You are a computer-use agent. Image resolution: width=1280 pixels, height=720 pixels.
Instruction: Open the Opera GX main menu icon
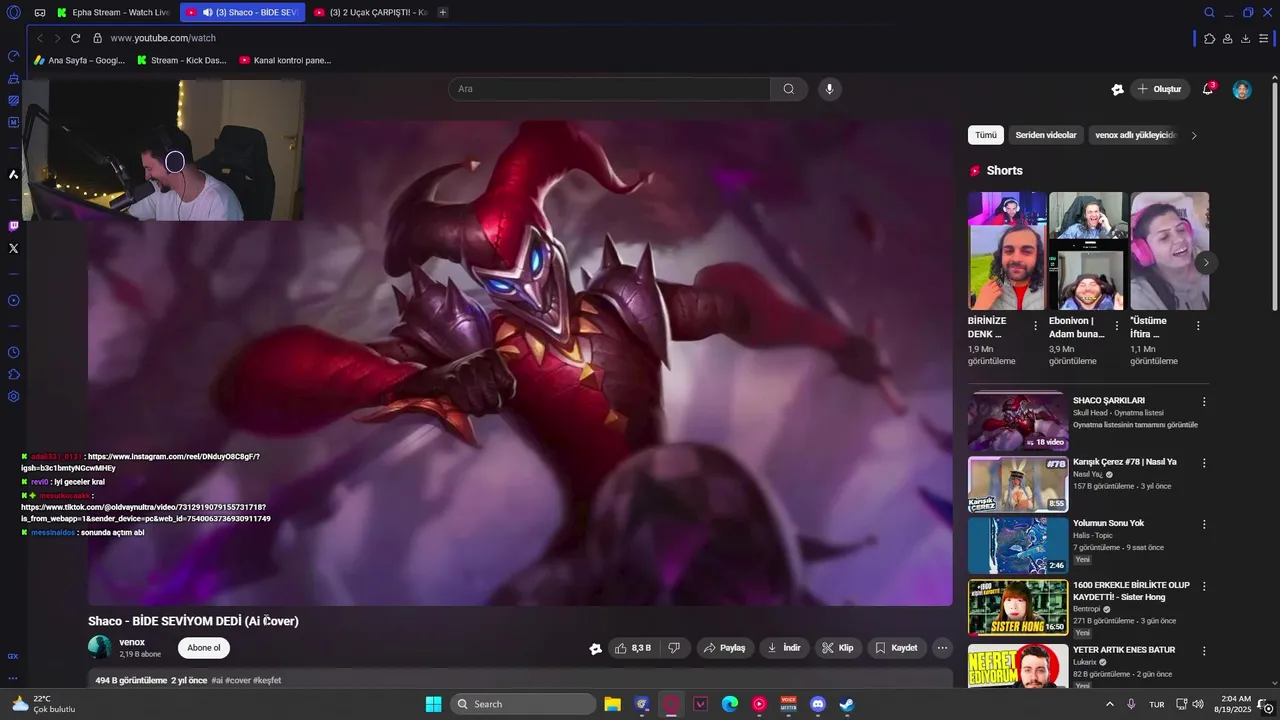[13, 12]
